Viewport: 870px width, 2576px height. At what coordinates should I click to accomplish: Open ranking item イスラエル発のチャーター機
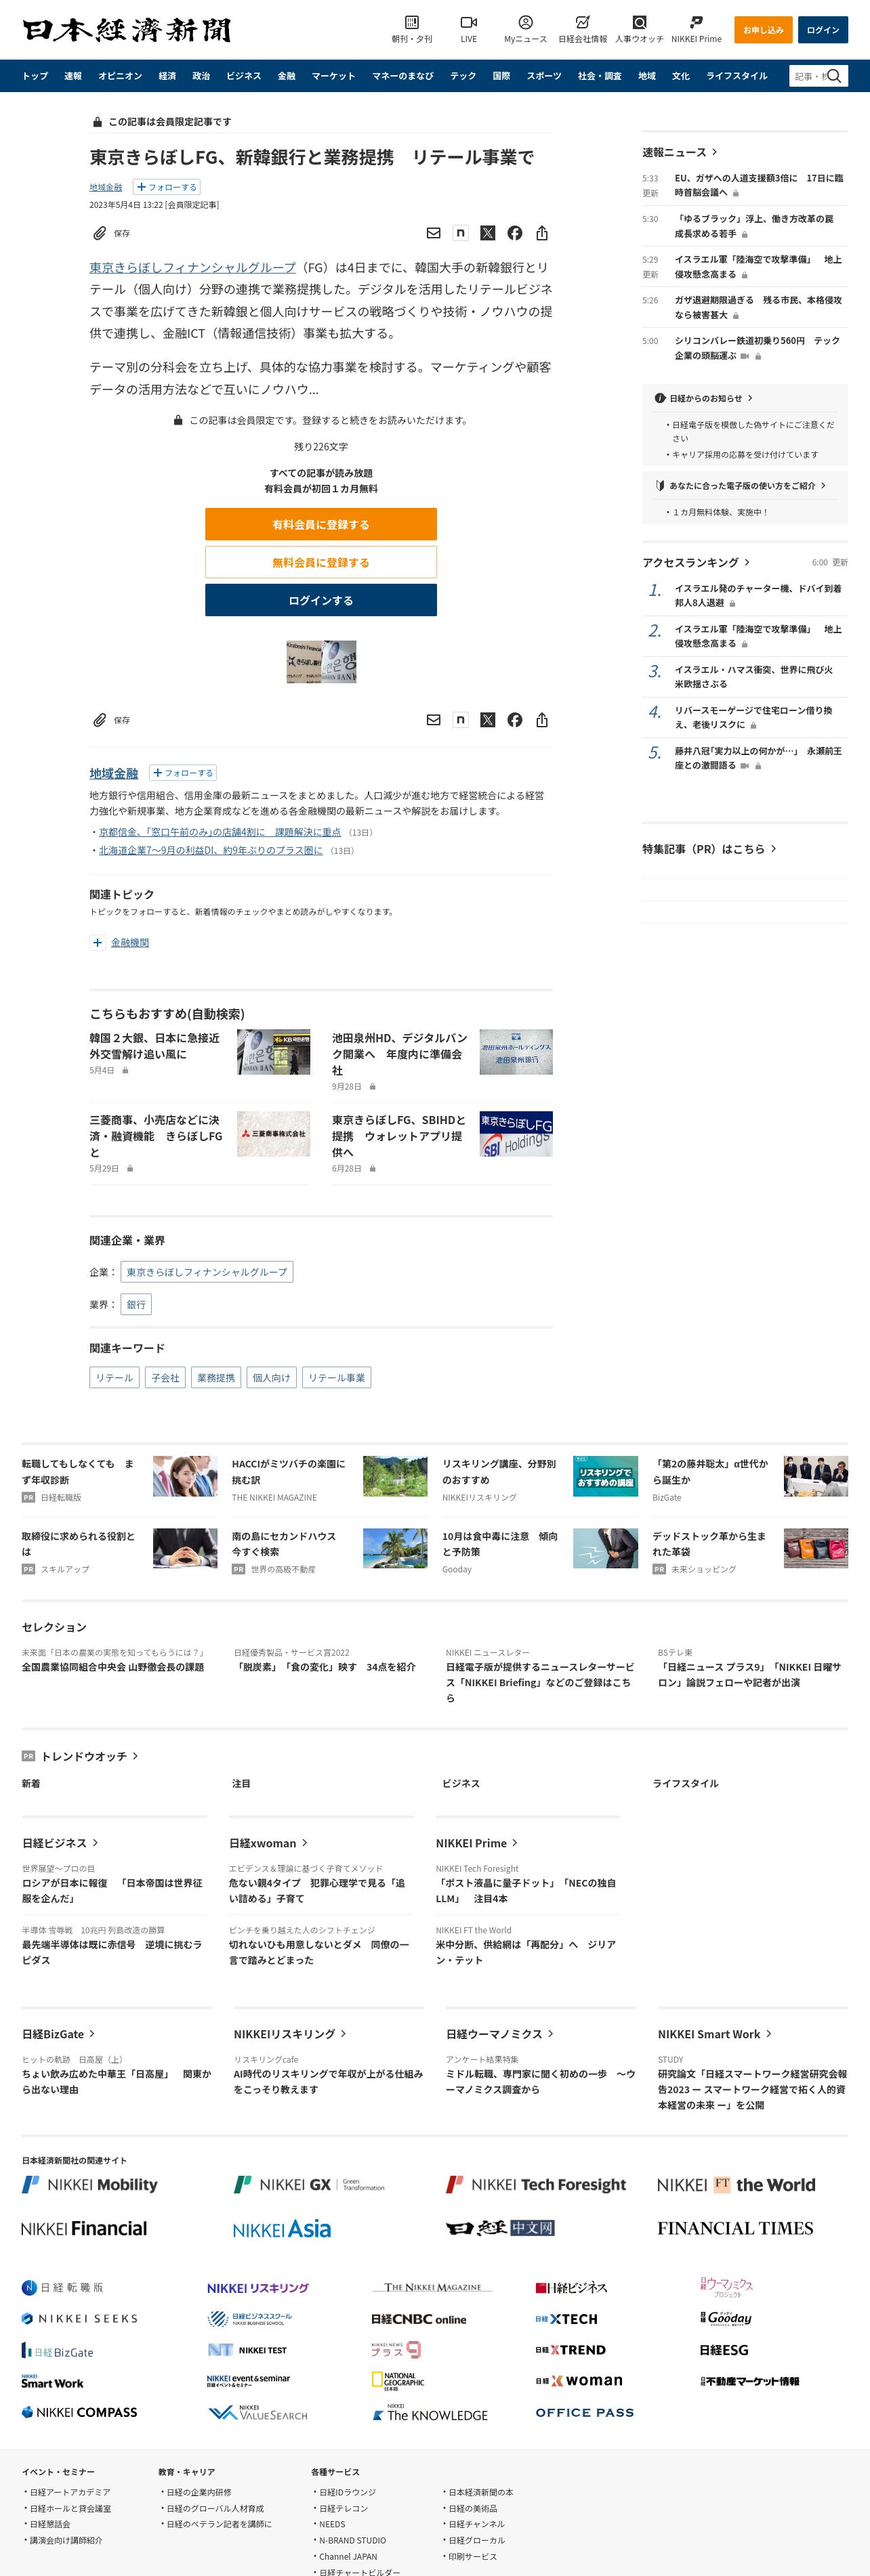758,595
